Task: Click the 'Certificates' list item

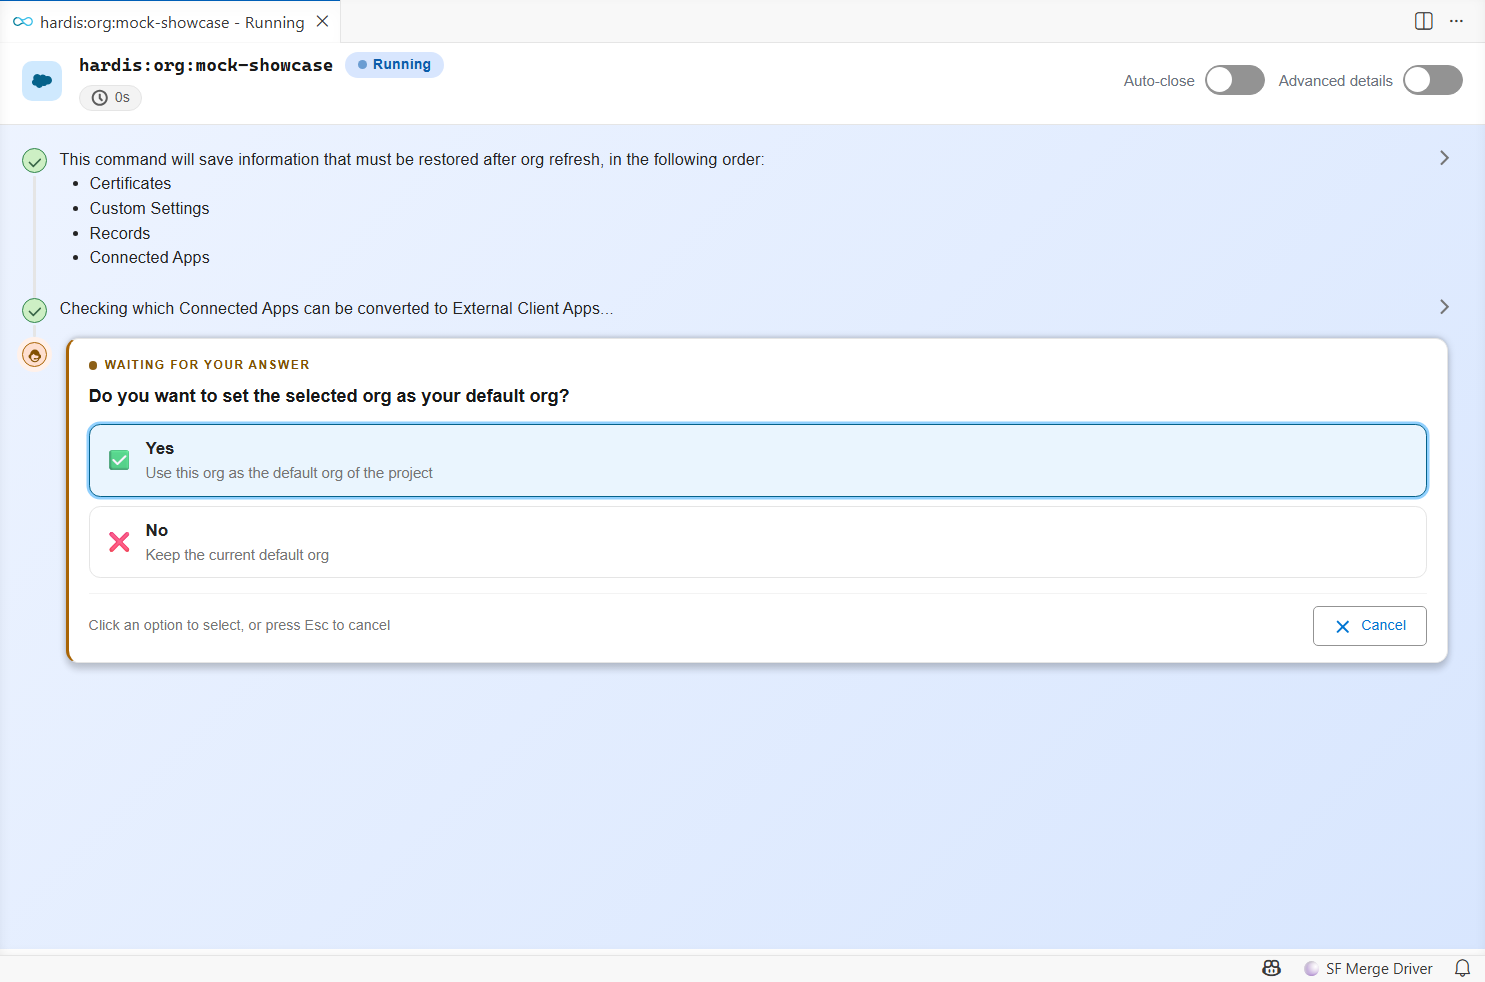Action: pyautogui.click(x=130, y=184)
